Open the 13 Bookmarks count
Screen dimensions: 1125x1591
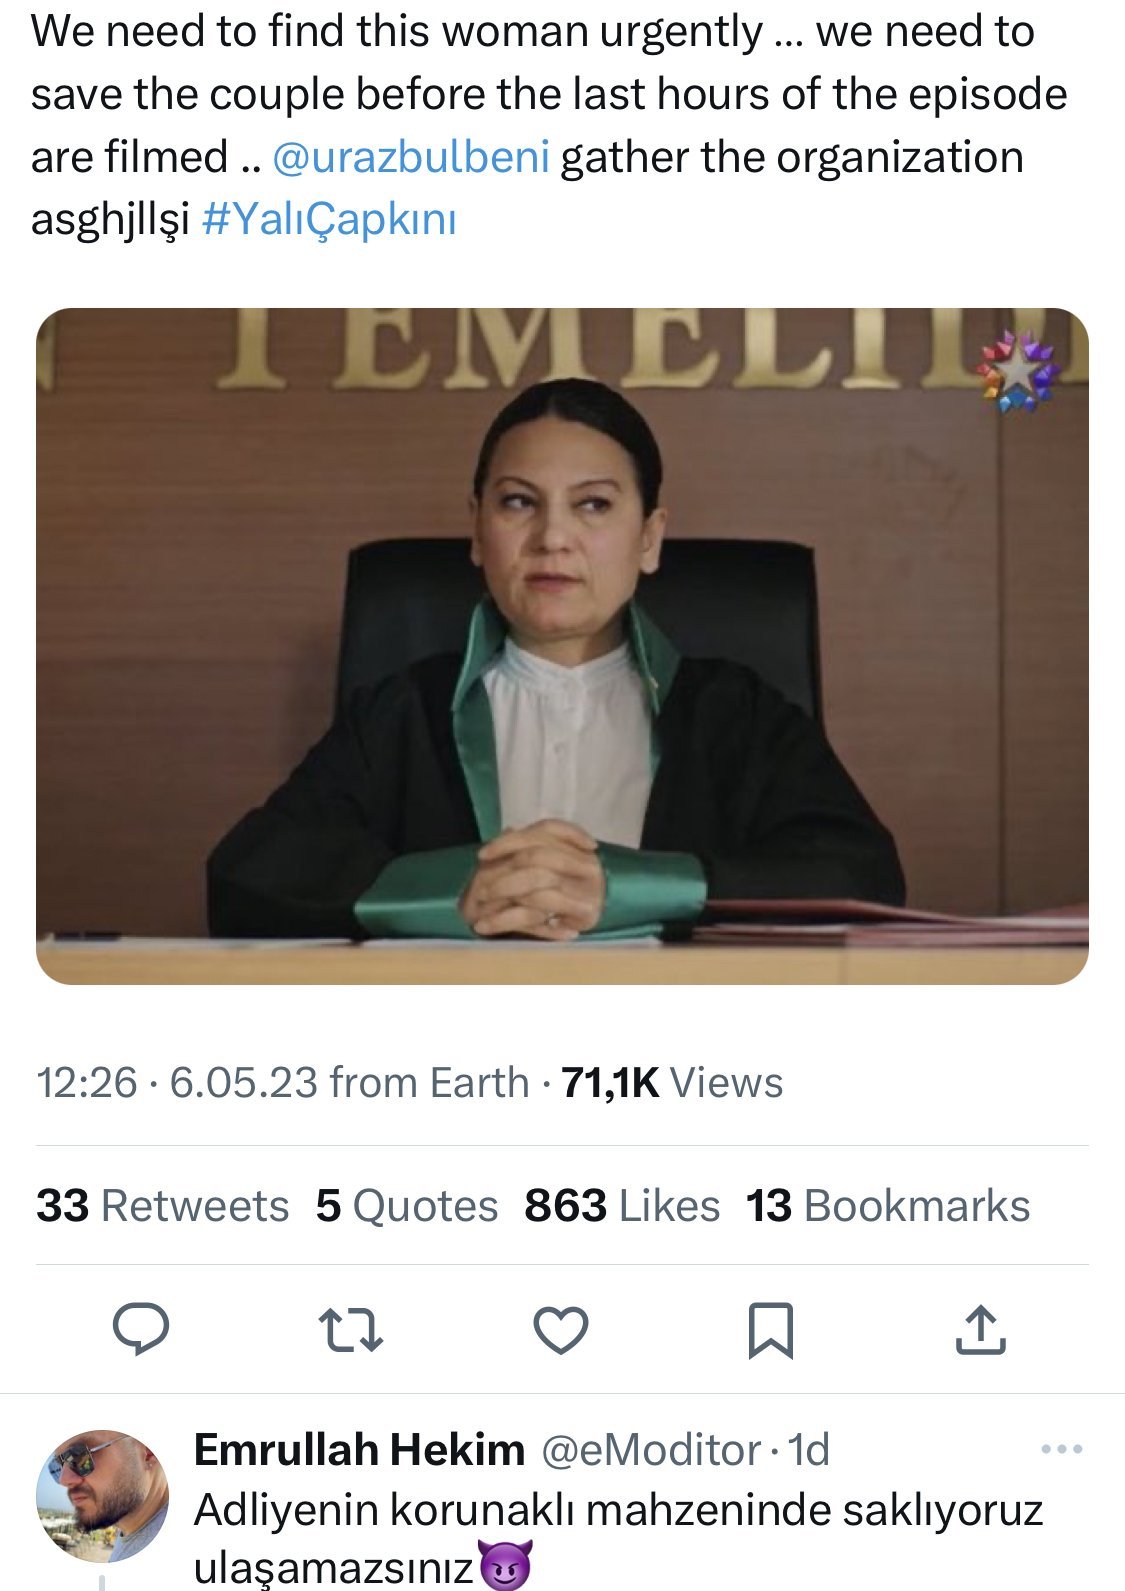pyautogui.click(x=887, y=1206)
